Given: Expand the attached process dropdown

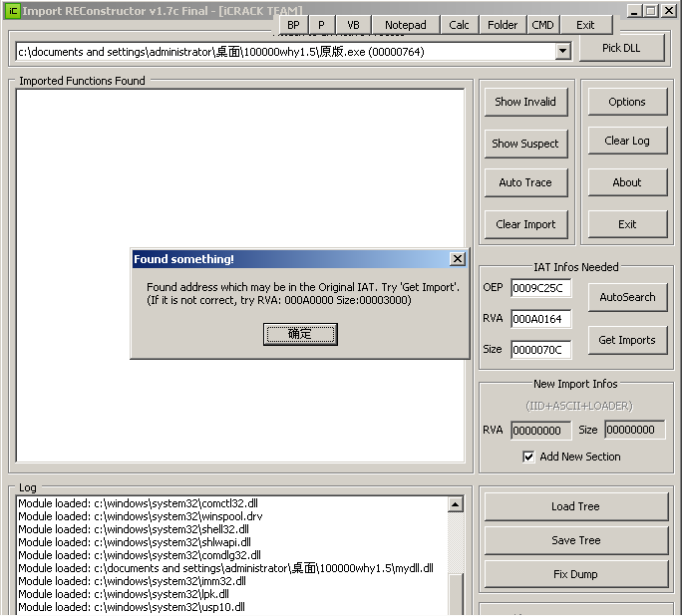Looking at the screenshot, I should click(562, 51).
